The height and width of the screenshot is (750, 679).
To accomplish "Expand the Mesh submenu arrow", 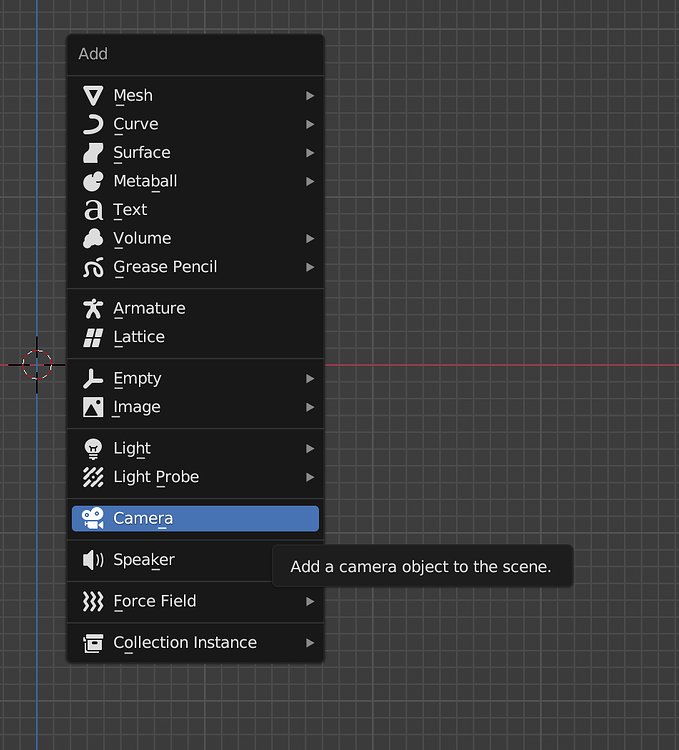I will (x=310, y=96).
